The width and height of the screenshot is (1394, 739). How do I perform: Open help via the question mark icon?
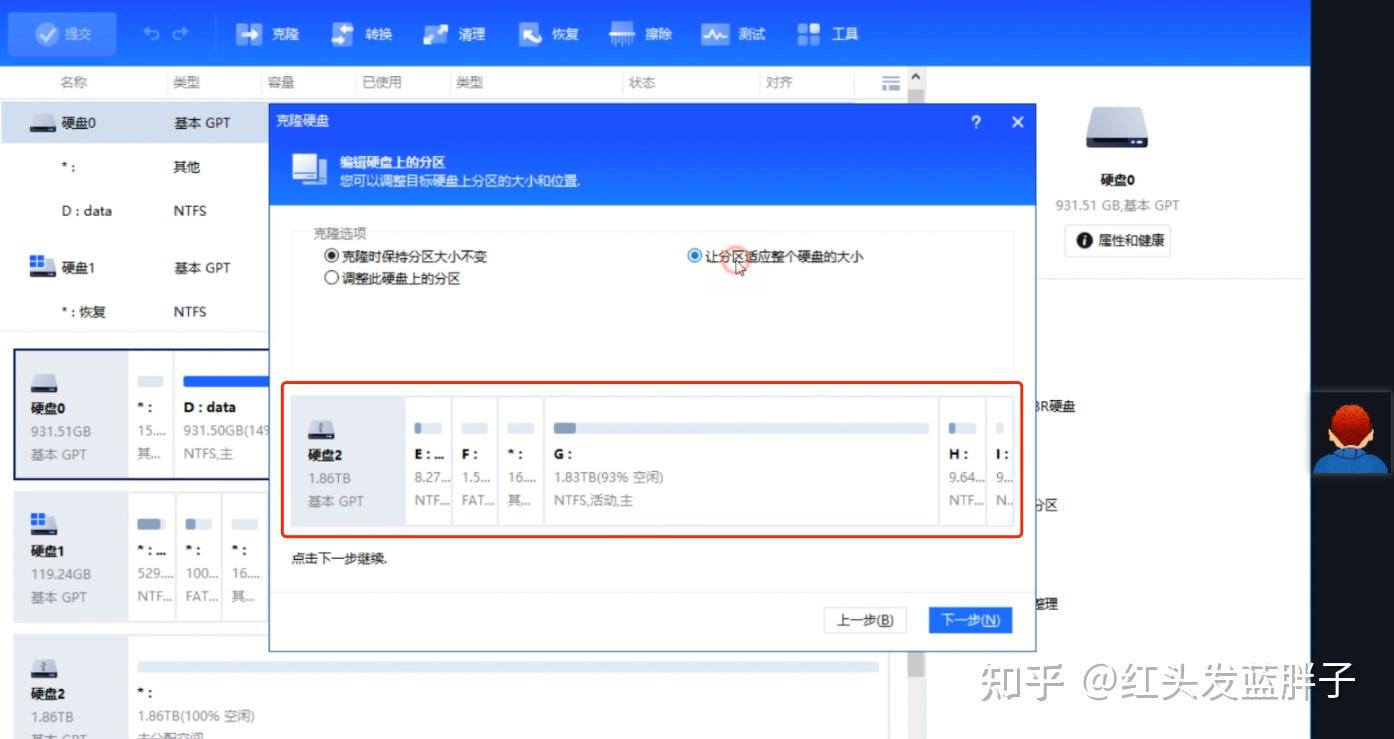coord(977,122)
